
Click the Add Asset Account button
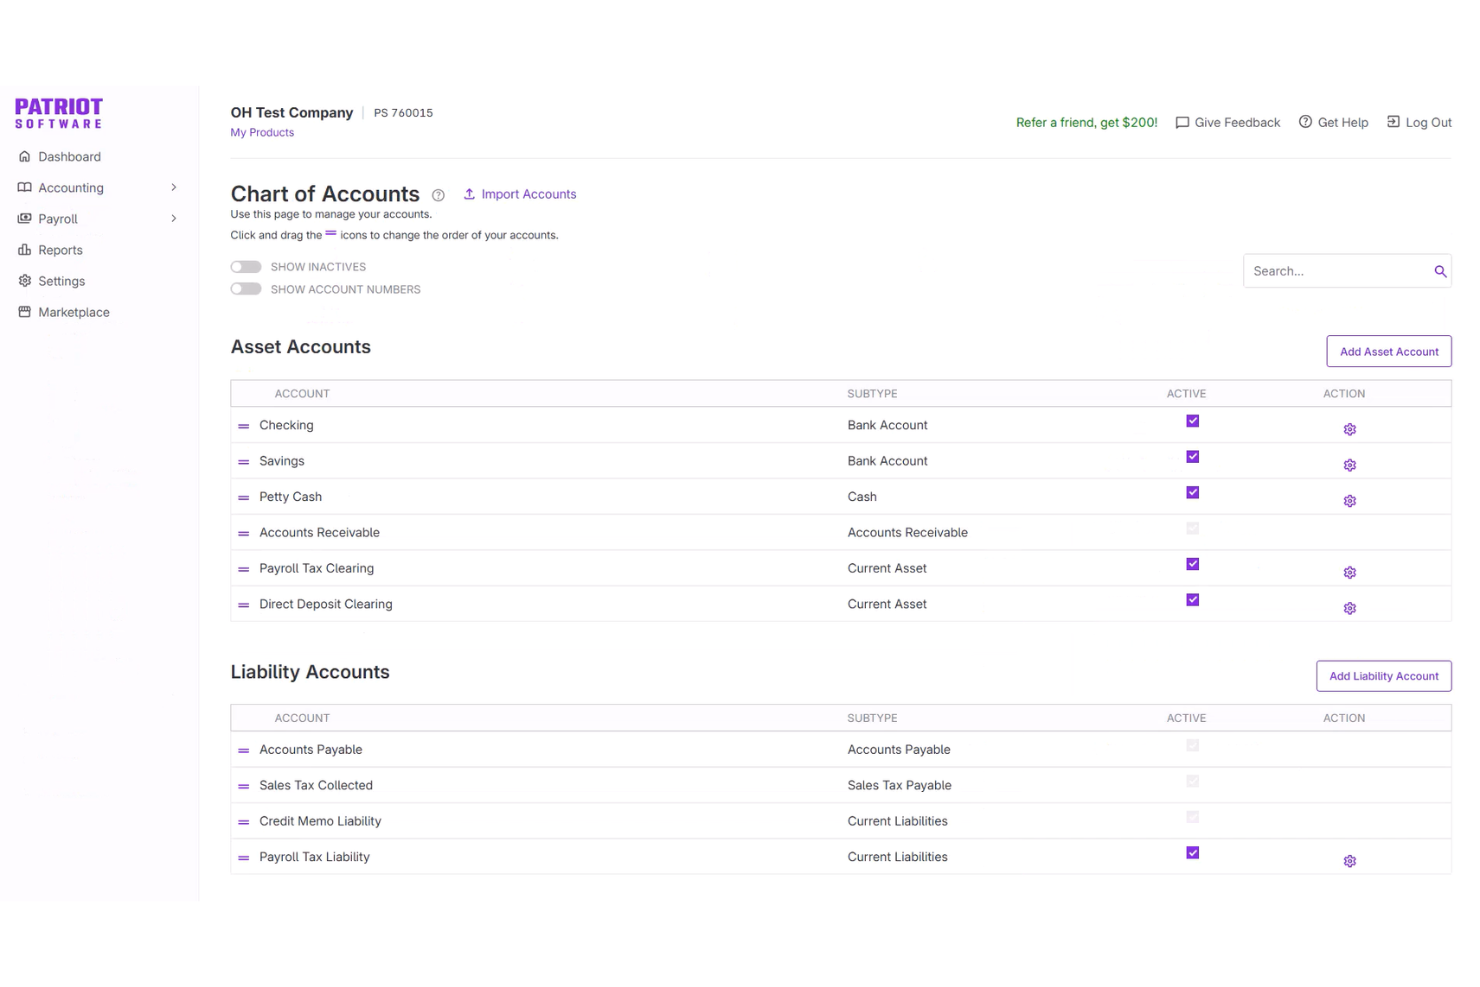coord(1388,351)
